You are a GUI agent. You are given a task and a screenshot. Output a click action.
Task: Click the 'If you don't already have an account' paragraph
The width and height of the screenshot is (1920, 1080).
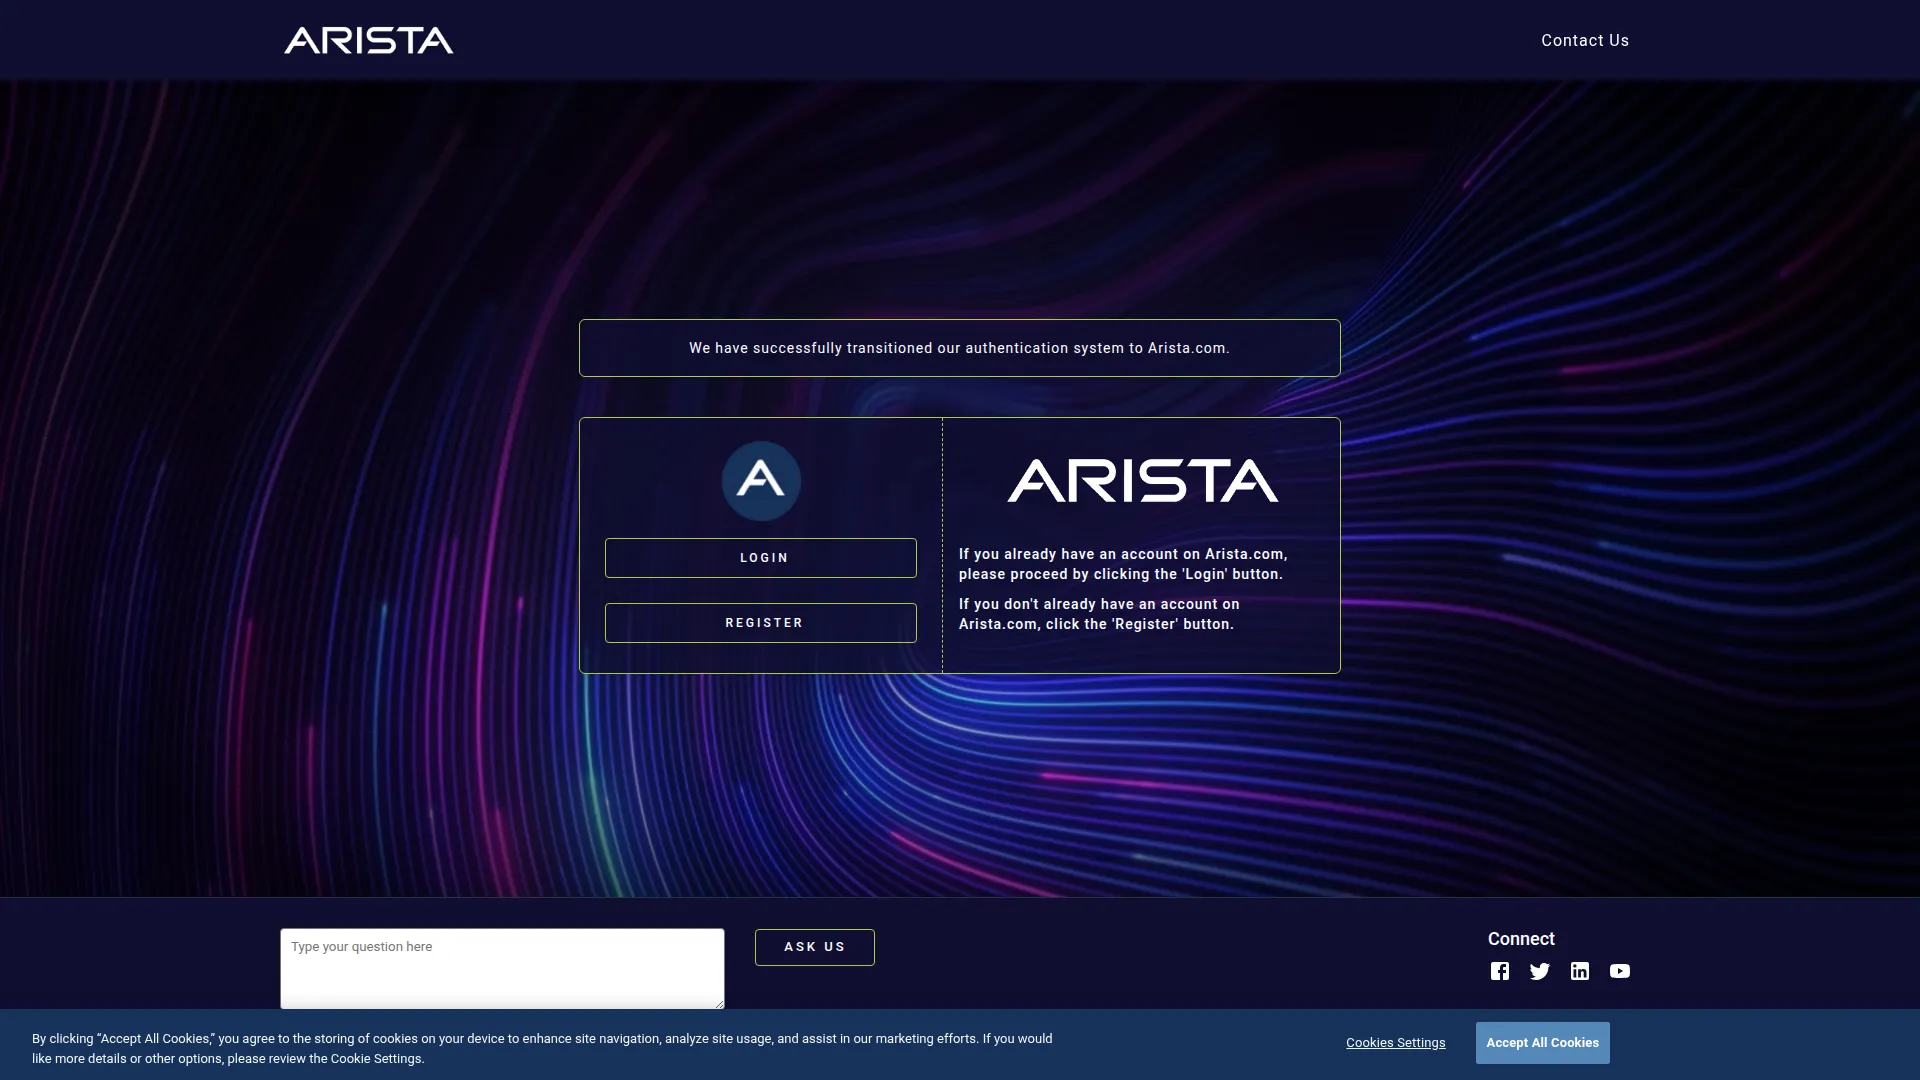1099,614
